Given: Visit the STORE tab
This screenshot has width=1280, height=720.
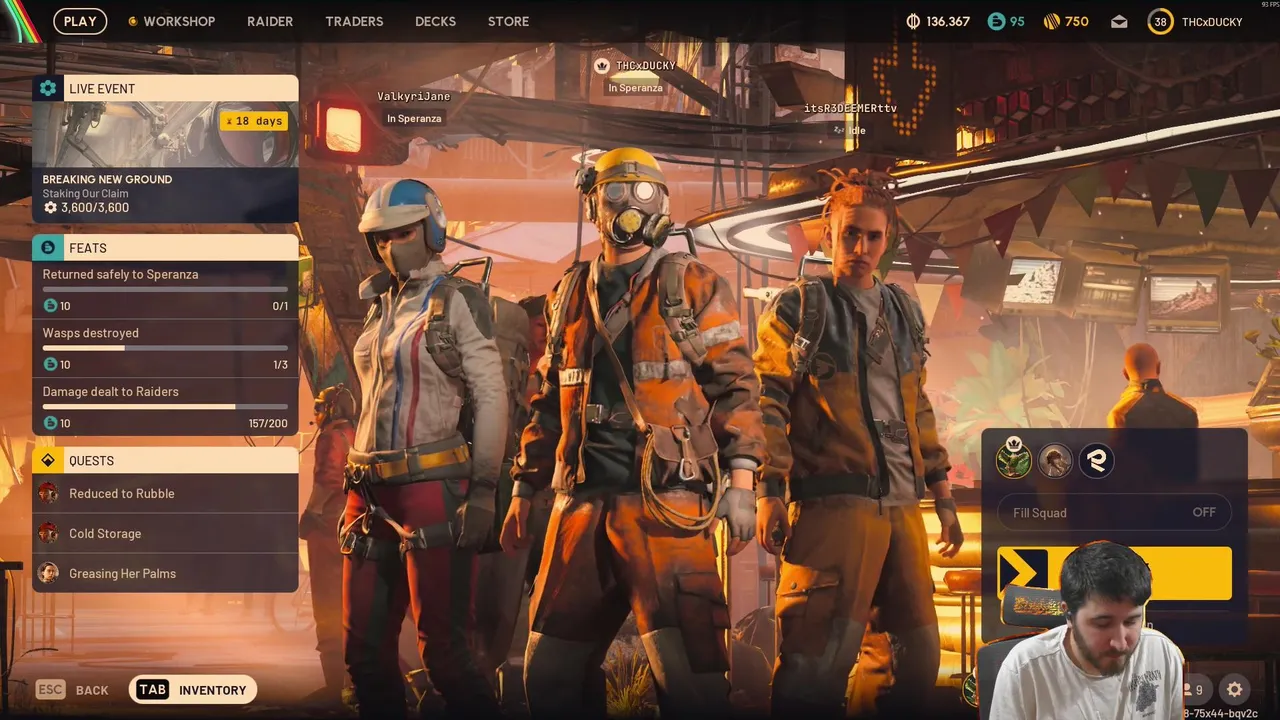Looking at the screenshot, I should pyautogui.click(x=508, y=21).
